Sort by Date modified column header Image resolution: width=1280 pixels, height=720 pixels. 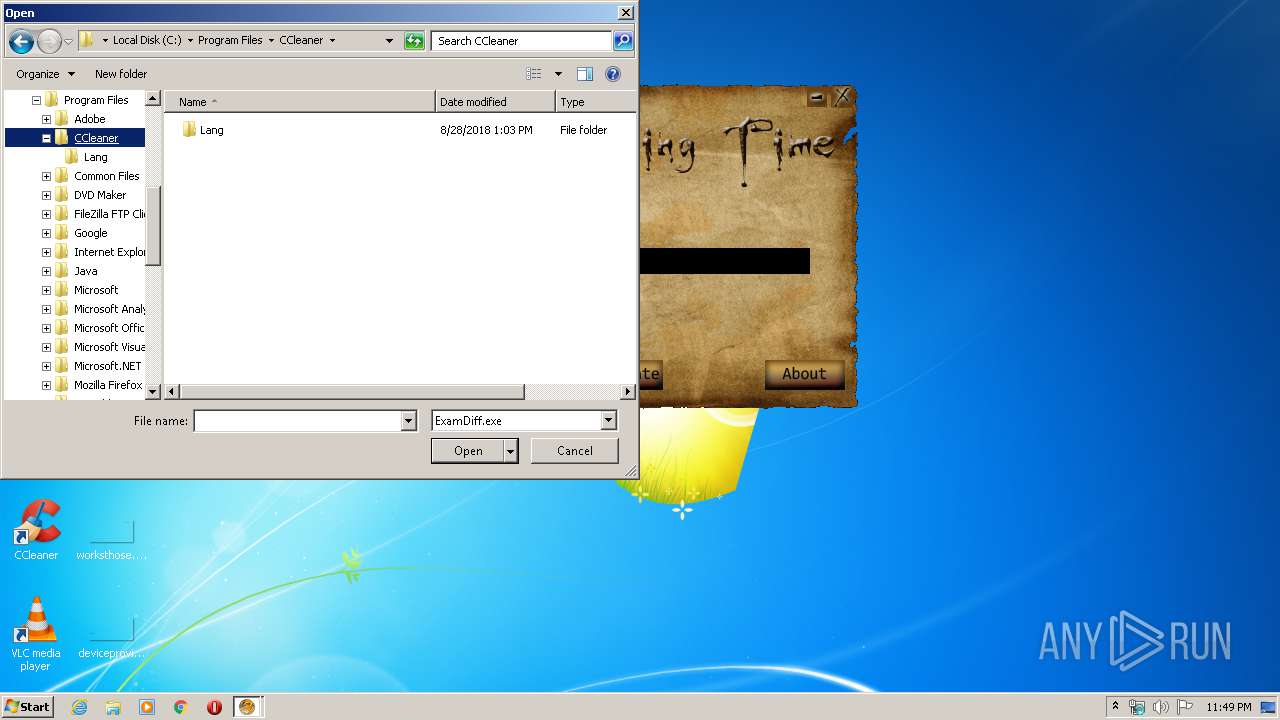point(495,102)
